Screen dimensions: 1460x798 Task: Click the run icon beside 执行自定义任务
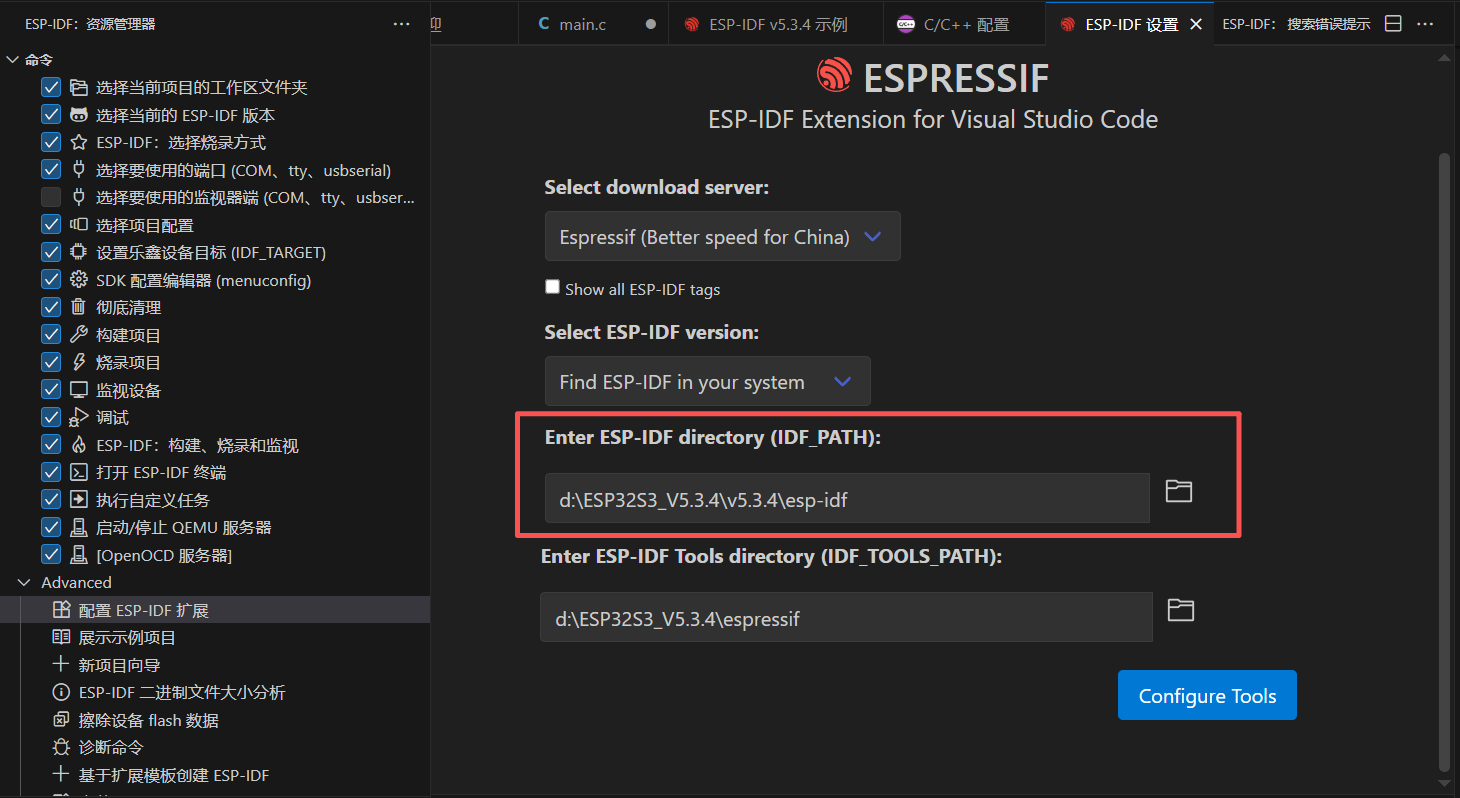(x=78, y=500)
